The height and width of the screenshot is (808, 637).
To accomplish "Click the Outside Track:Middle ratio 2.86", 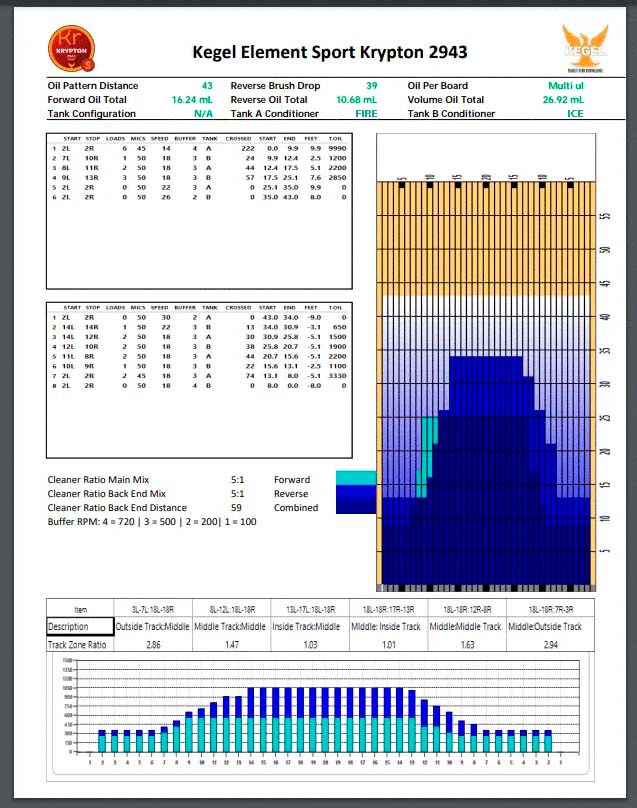I will coord(153,645).
